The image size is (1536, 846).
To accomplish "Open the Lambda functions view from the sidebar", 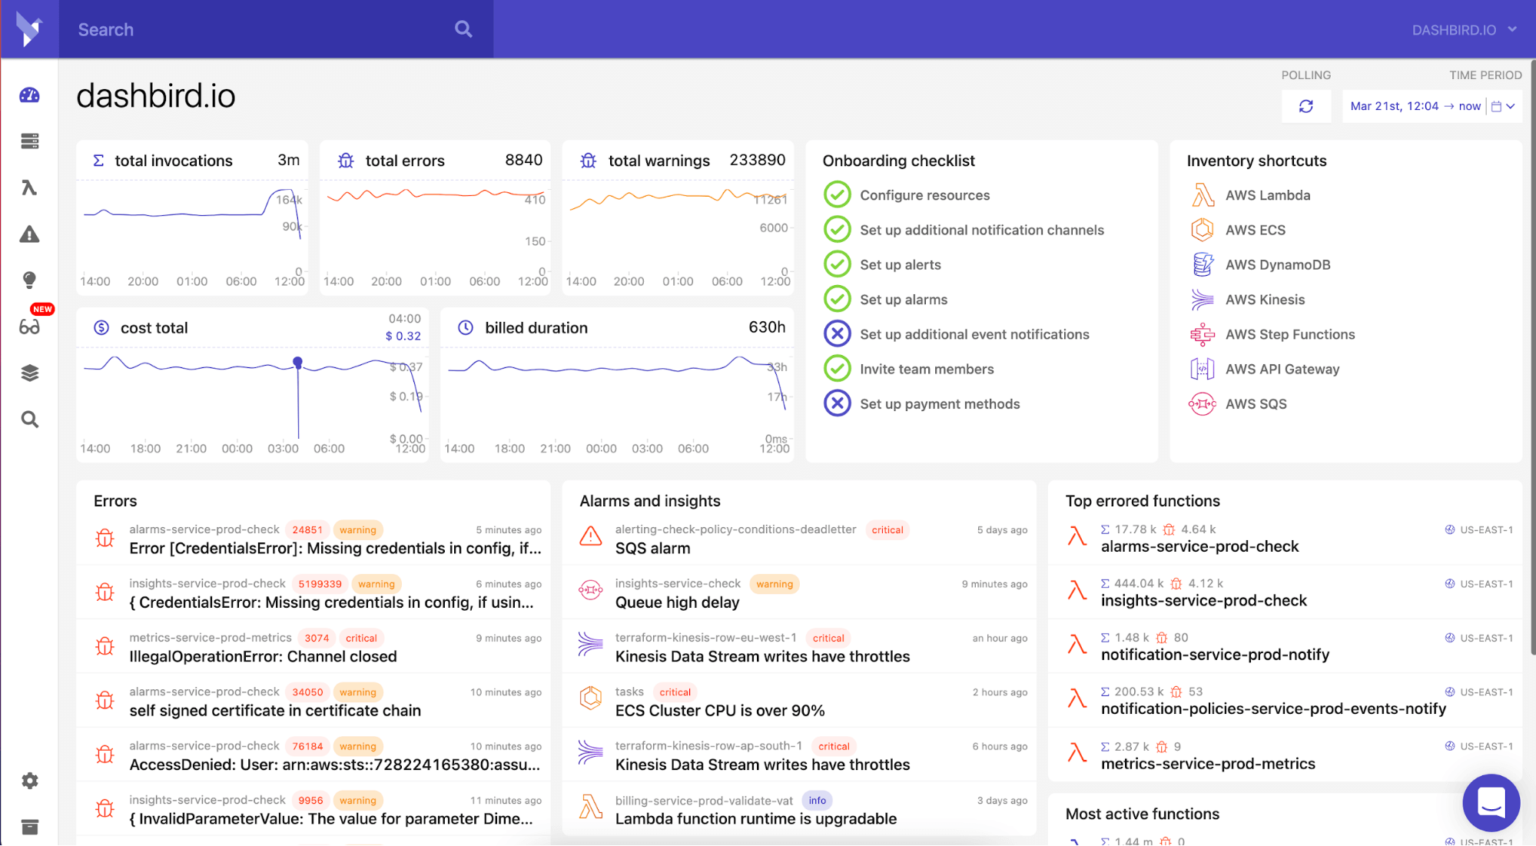I will coord(29,187).
